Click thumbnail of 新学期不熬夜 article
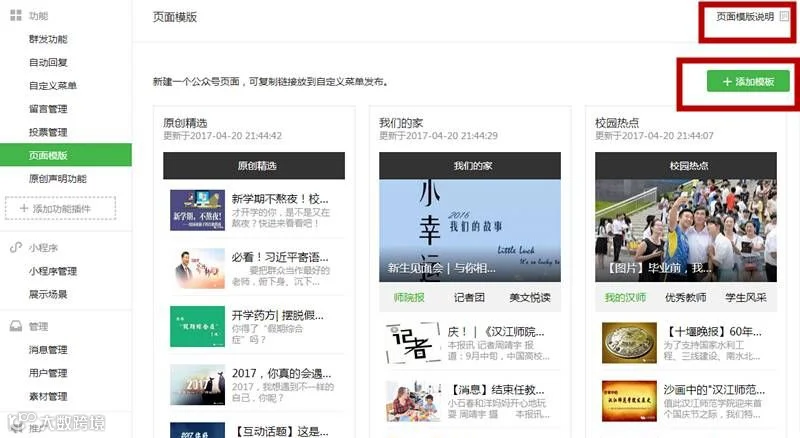This screenshot has width=800, height=438. [197, 210]
